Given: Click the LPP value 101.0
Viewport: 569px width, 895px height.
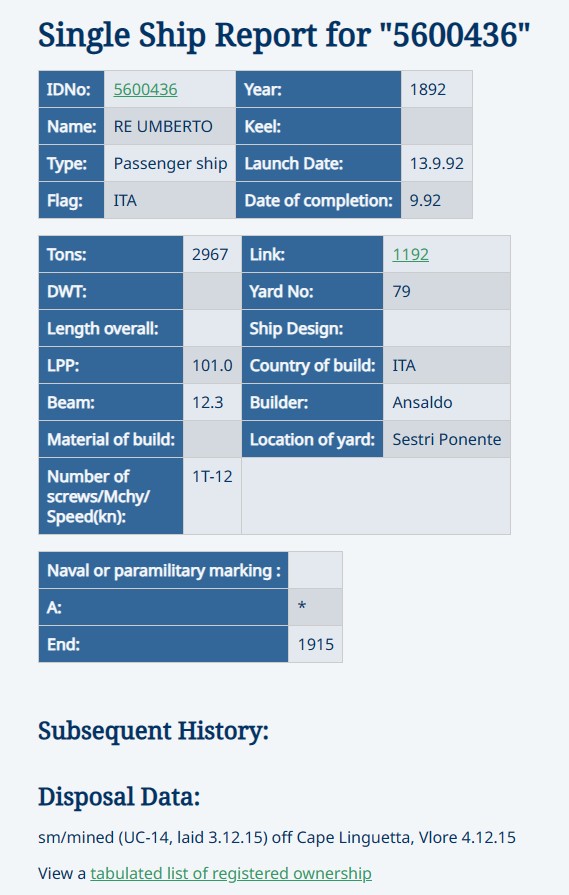Looking at the screenshot, I should click(x=212, y=365).
